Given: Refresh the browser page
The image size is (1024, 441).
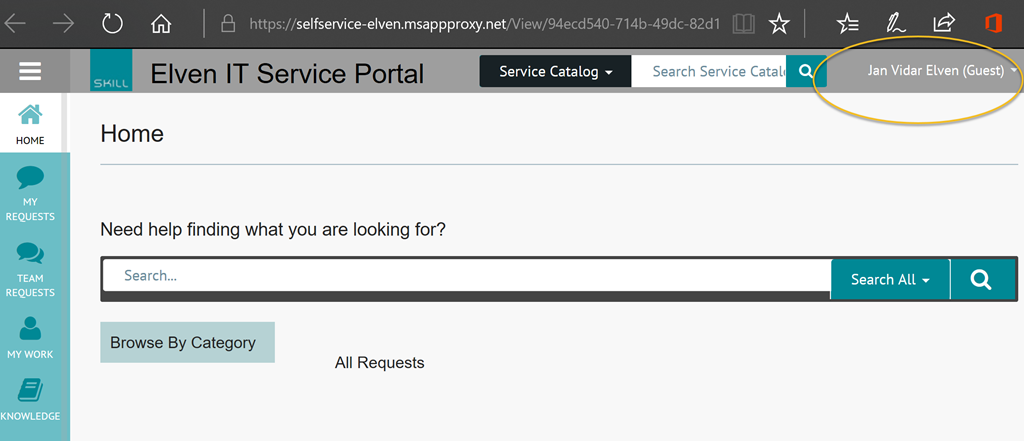Looking at the screenshot, I should 112,24.
